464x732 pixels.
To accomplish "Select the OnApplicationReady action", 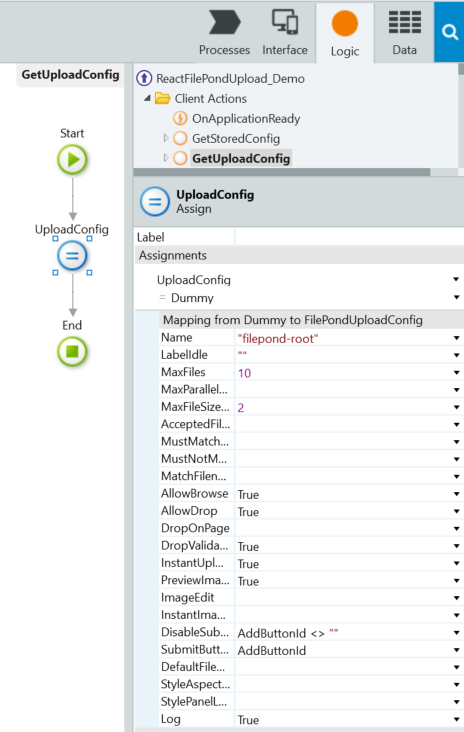I will click(246, 119).
